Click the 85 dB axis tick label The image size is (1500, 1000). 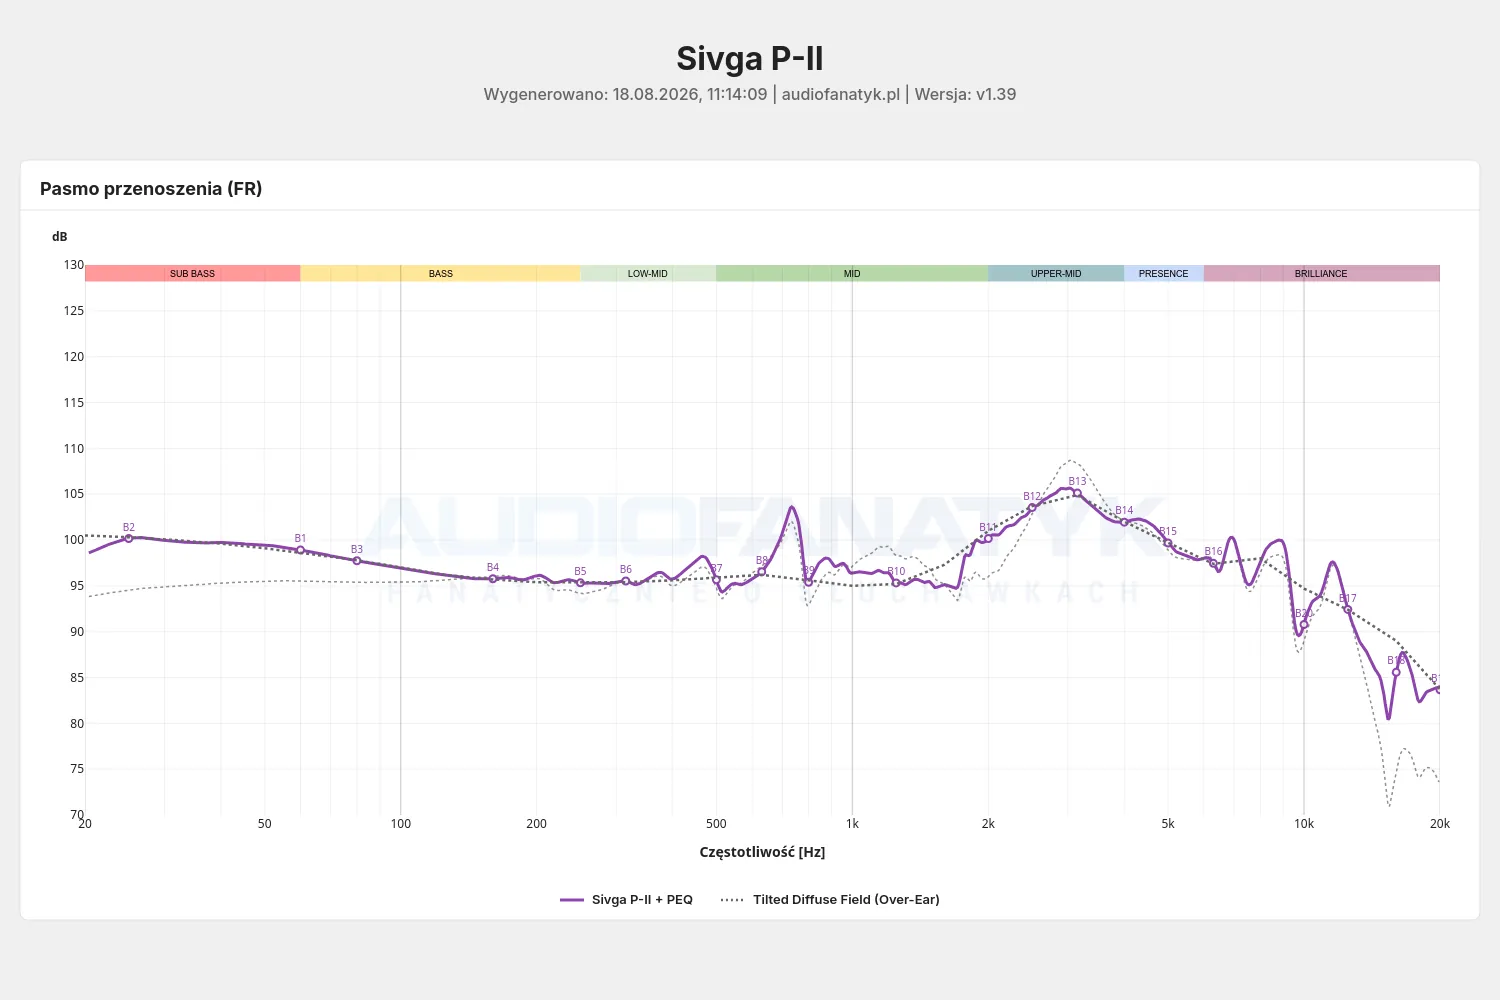[x=77, y=678]
